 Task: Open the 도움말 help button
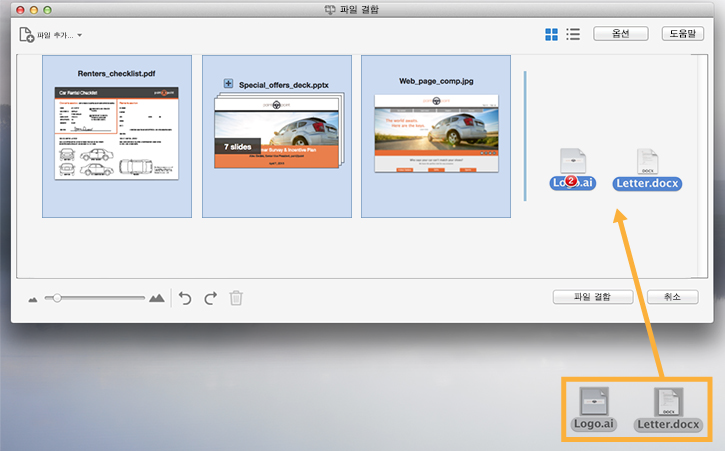[x=682, y=33]
